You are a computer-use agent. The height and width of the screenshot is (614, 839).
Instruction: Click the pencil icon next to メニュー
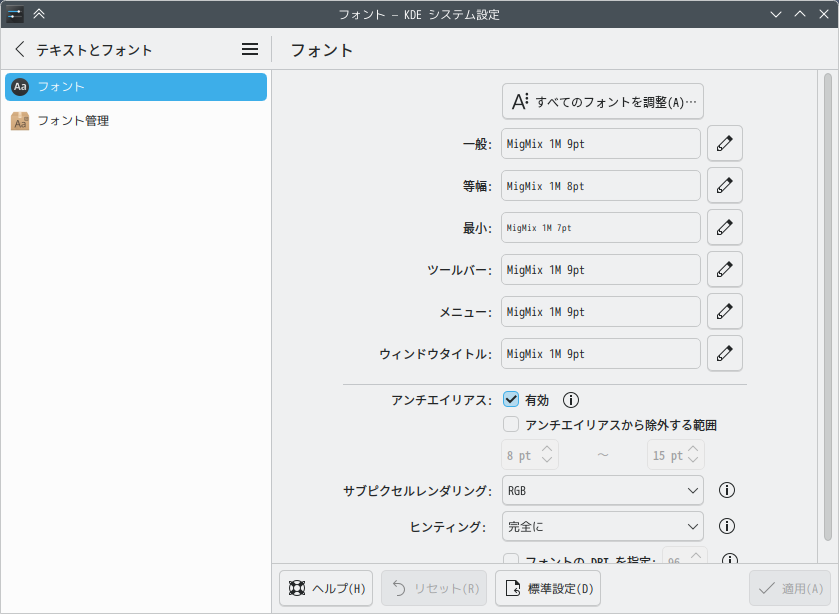[725, 312]
